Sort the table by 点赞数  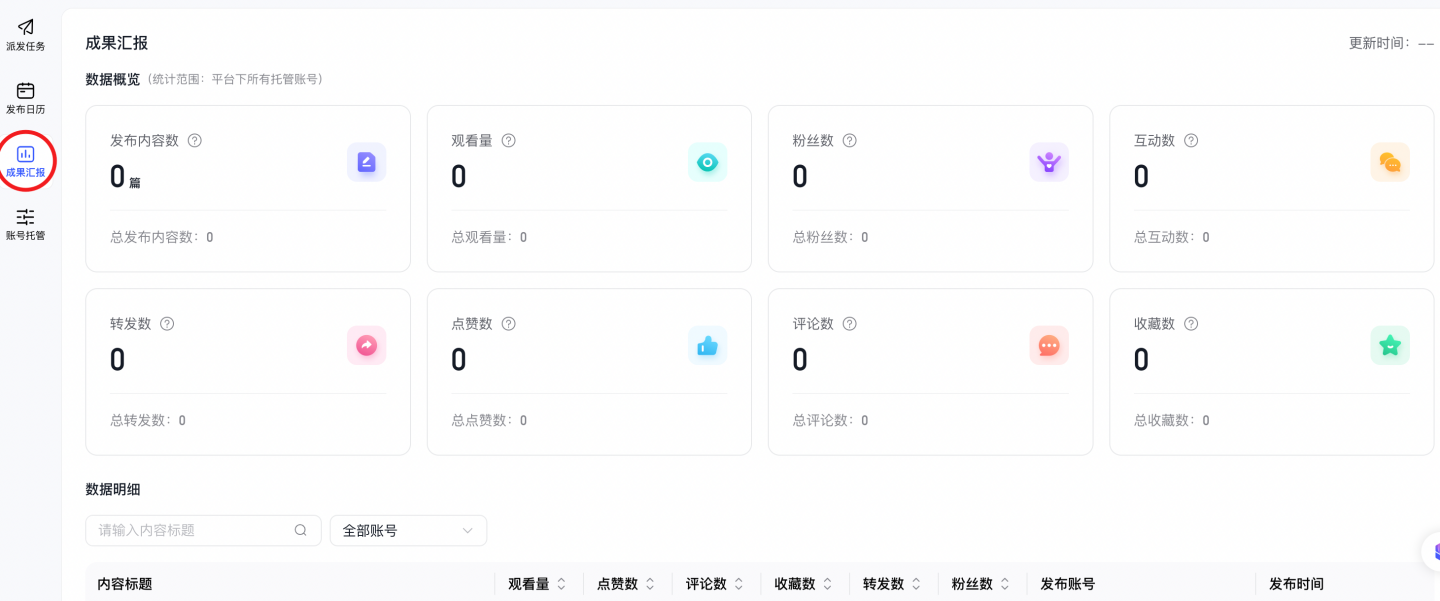pos(650,584)
